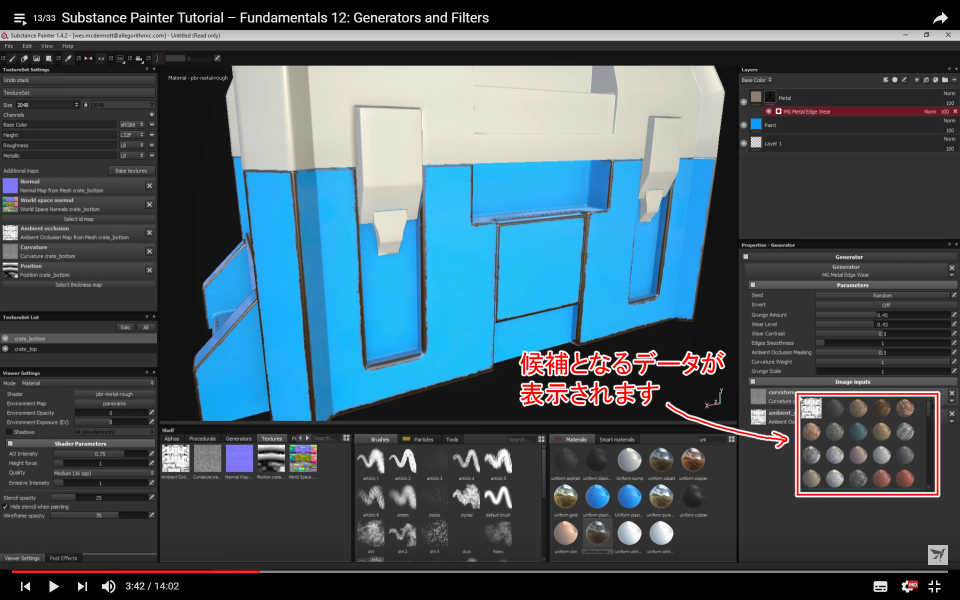Remove the Curvature additional map
Viewport: 960px width, 600px height.
(149, 251)
